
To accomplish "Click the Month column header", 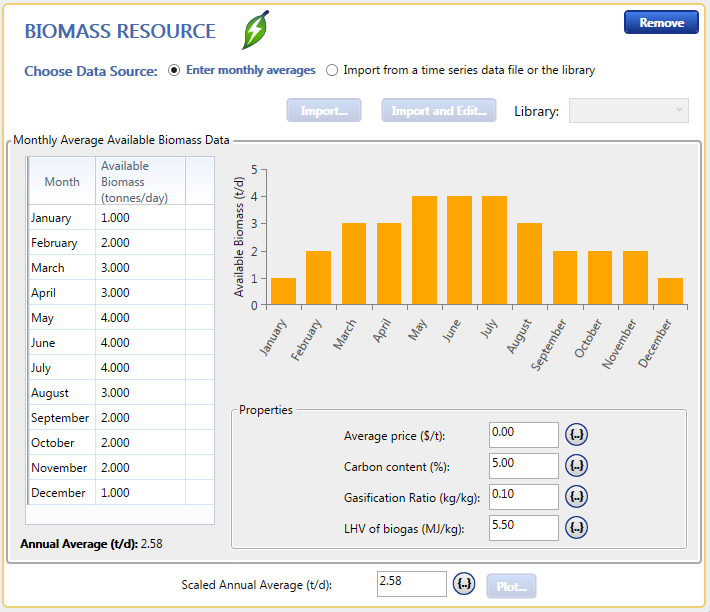I will 62,182.
